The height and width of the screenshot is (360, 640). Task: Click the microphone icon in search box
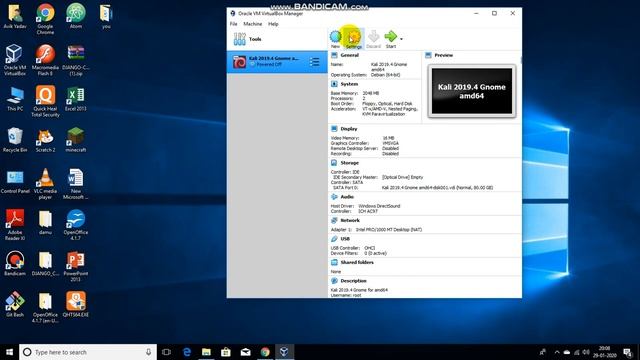(x=148, y=352)
